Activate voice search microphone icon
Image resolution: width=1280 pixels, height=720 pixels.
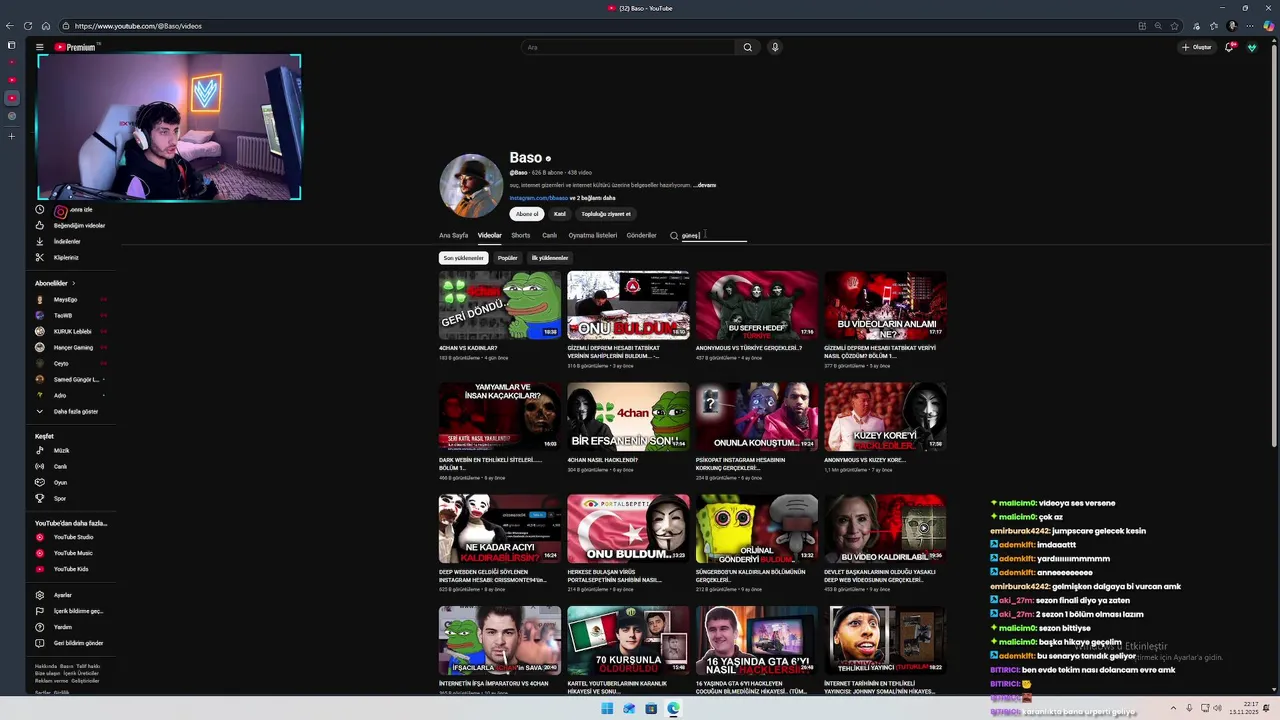[x=774, y=47]
